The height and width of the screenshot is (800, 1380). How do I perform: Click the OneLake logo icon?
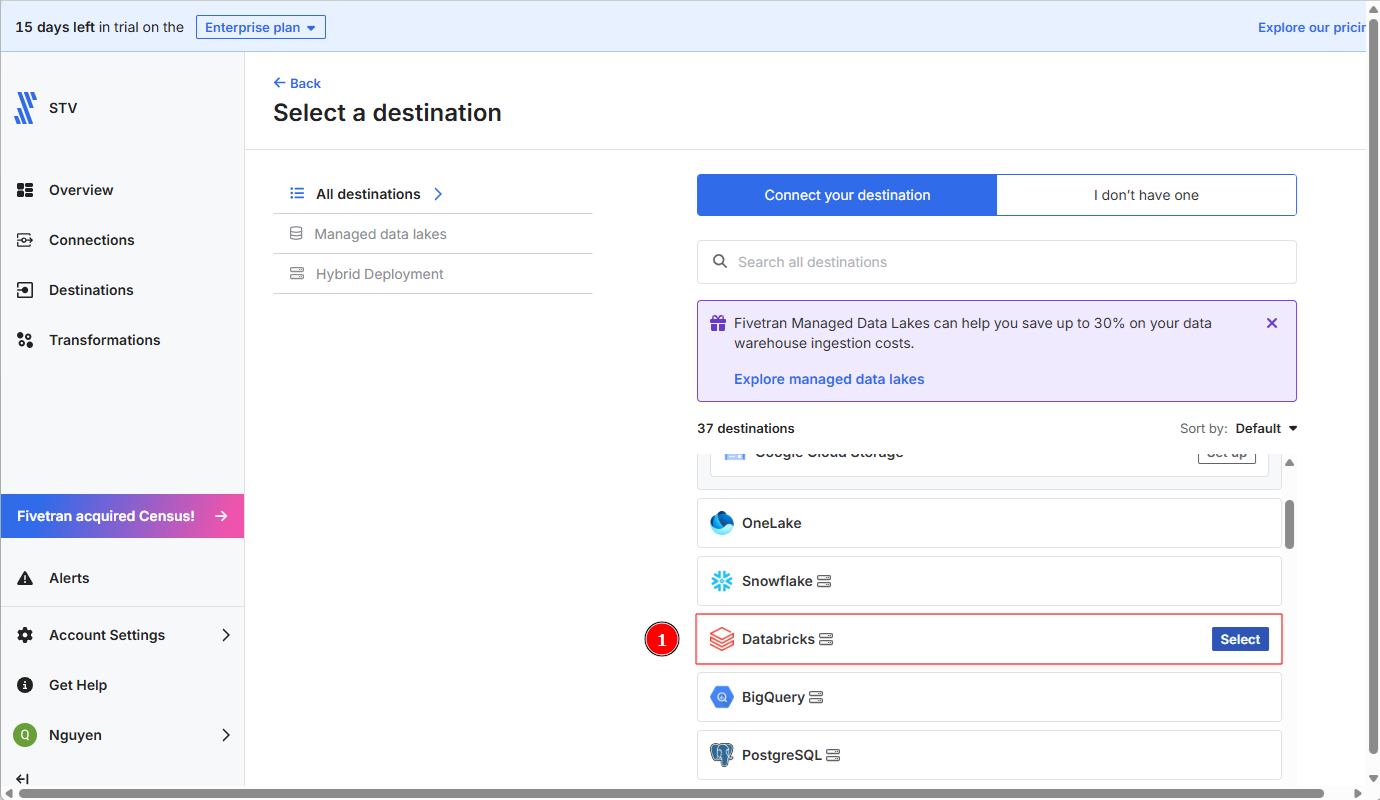point(721,523)
